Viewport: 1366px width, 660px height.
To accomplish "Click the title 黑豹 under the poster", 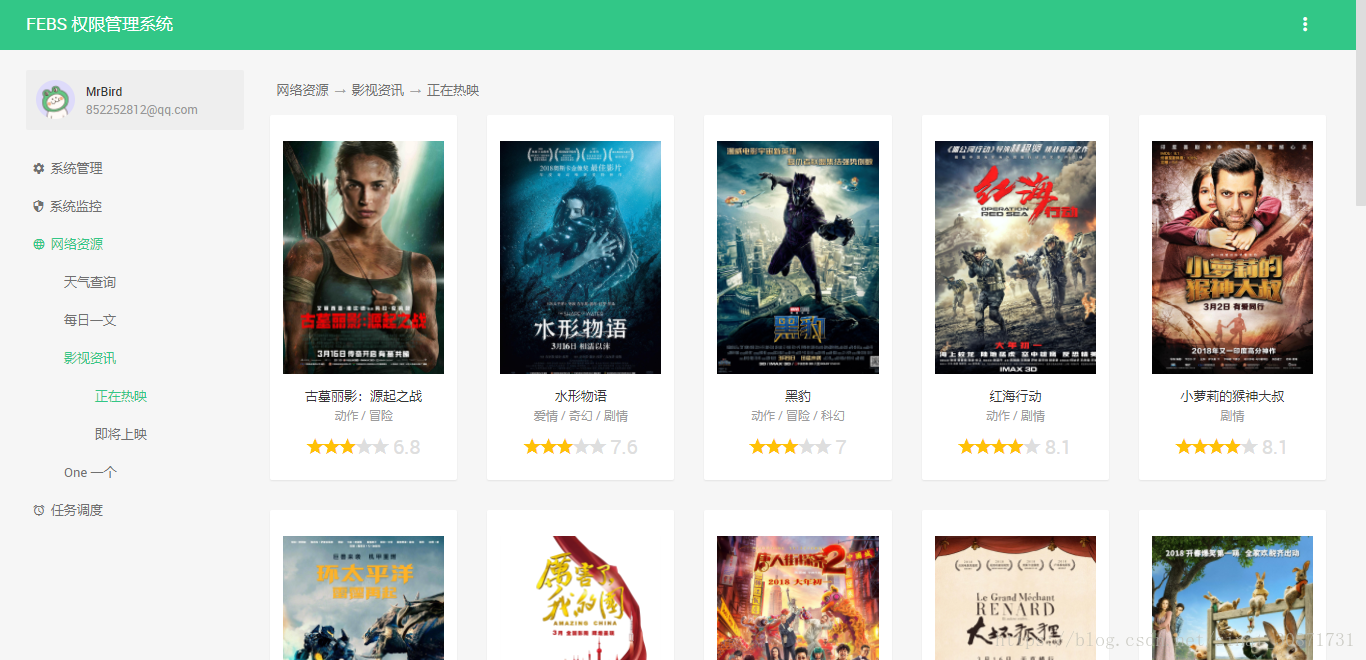I will [798, 396].
